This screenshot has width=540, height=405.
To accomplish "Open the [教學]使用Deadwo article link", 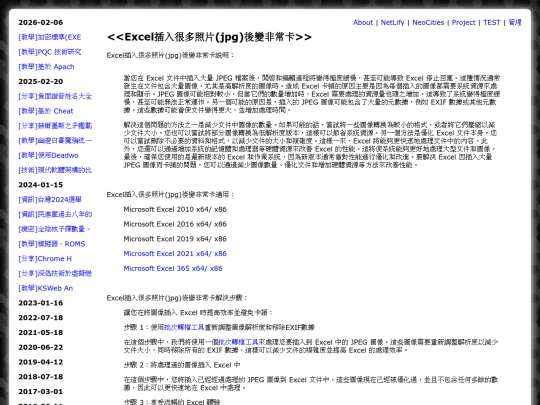I will coord(48,155).
